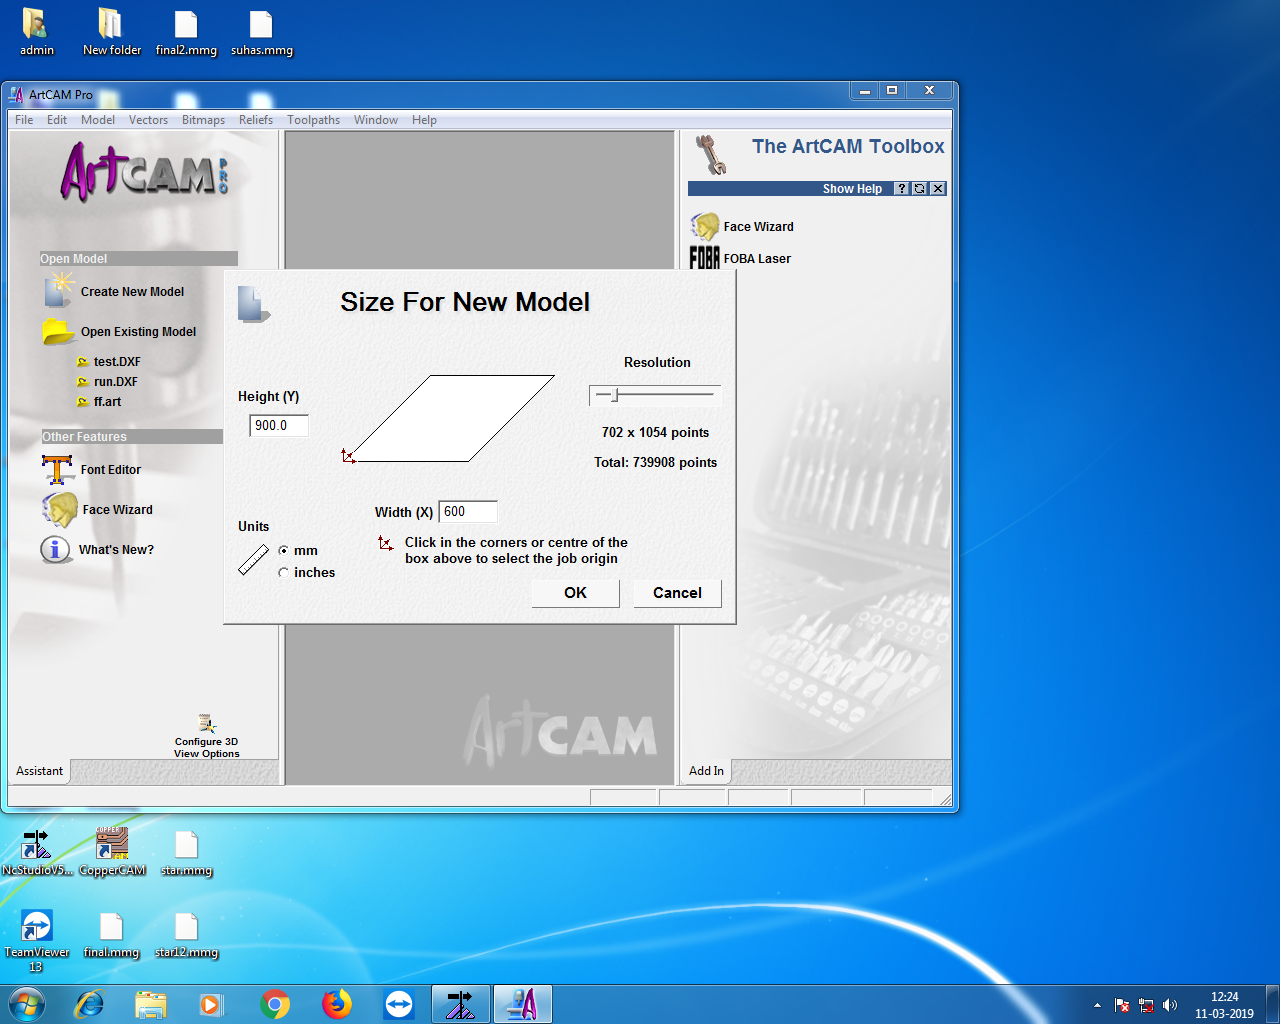Launch Internet Explorer from the taskbar
This screenshot has width=1280, height=1024.
tap(90, 1004)
